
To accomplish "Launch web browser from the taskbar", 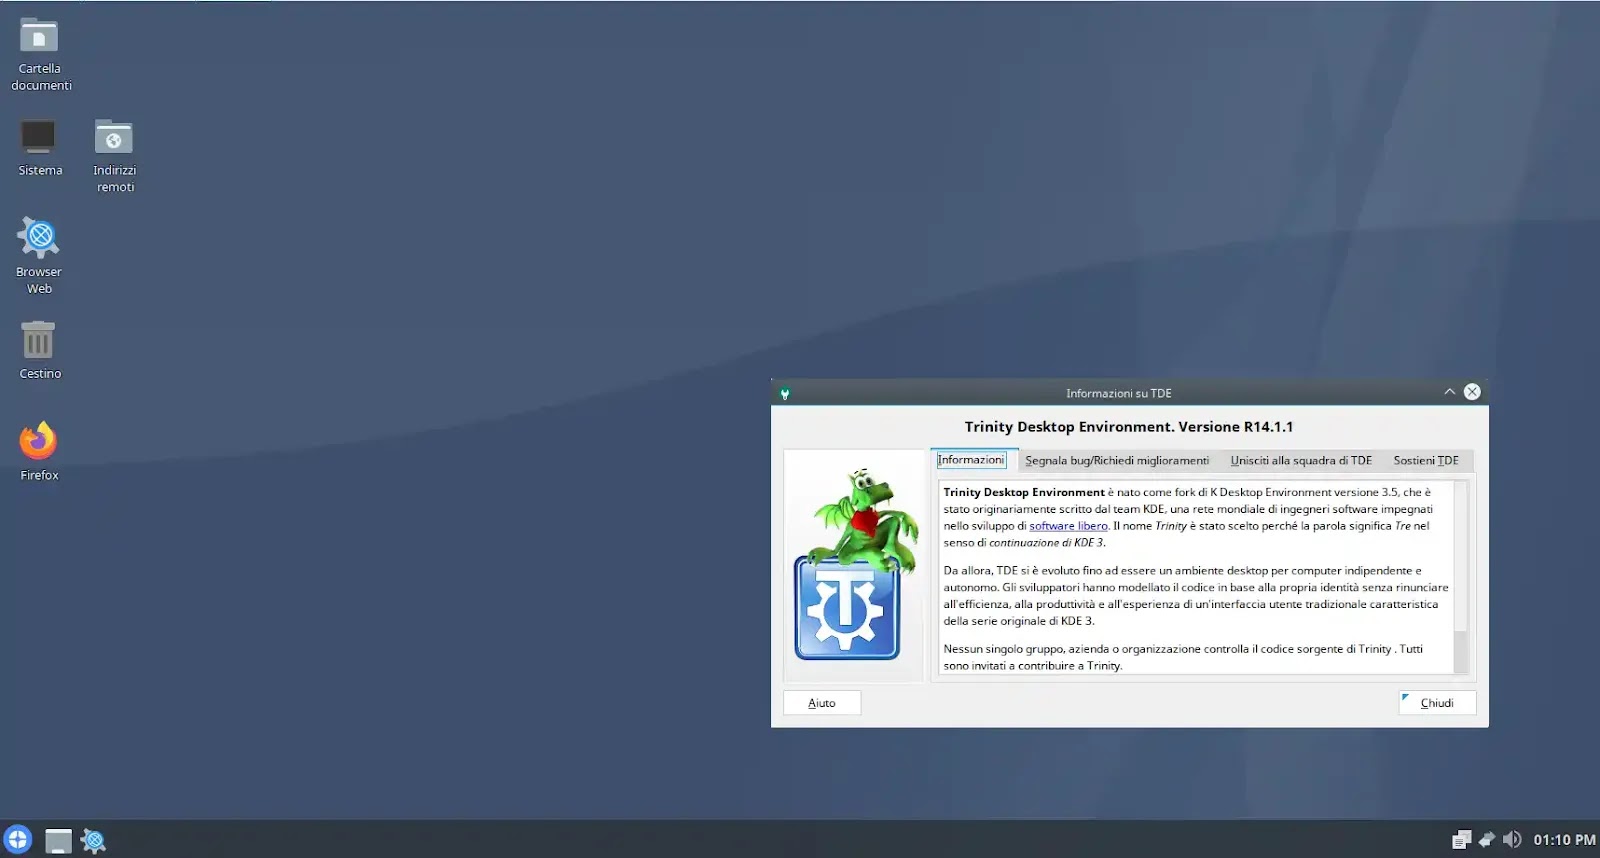I will click(x=94, y=841).
